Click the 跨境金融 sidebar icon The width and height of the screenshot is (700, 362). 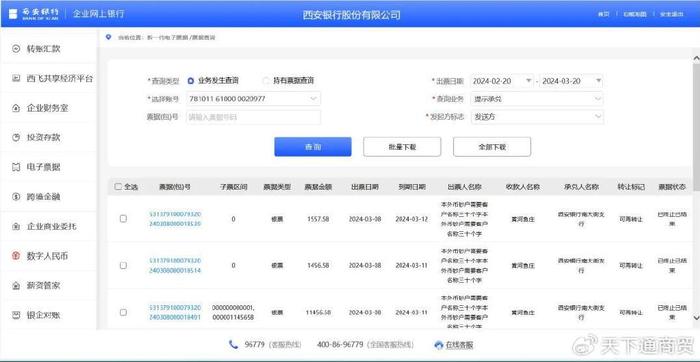(16, 196)
